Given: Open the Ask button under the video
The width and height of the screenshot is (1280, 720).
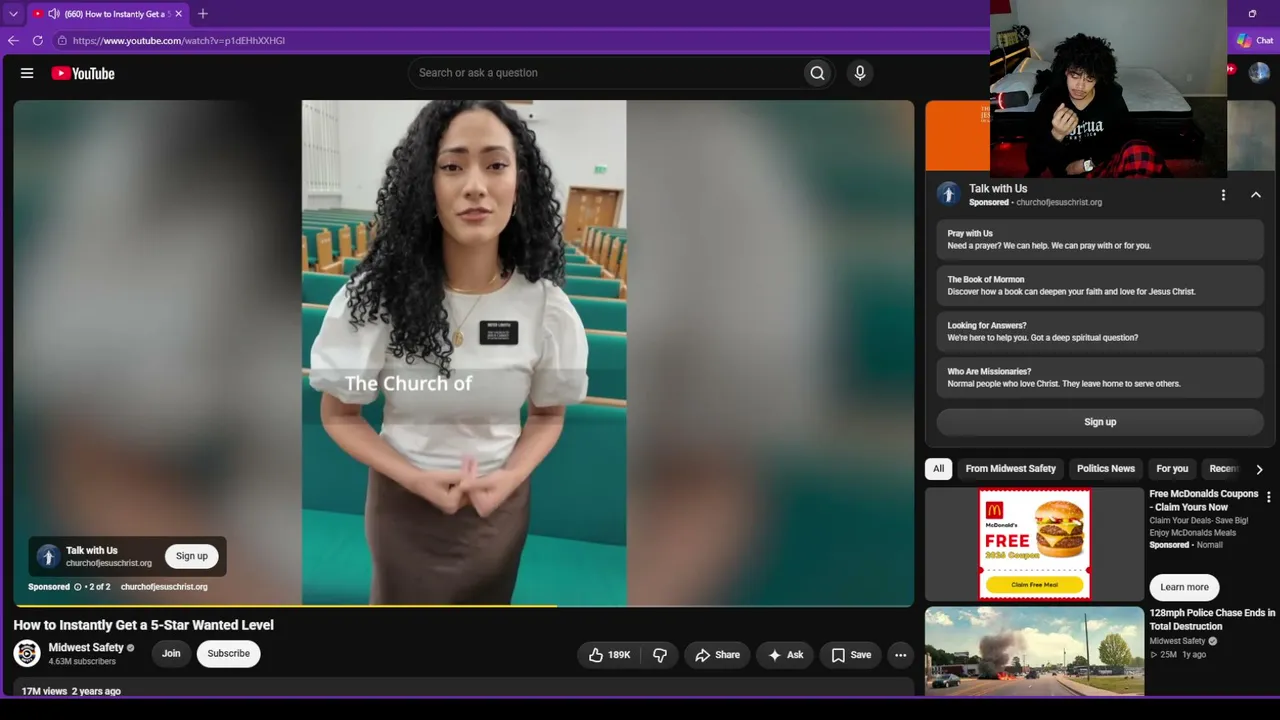Looking at the screenshot, I should 785,655.
